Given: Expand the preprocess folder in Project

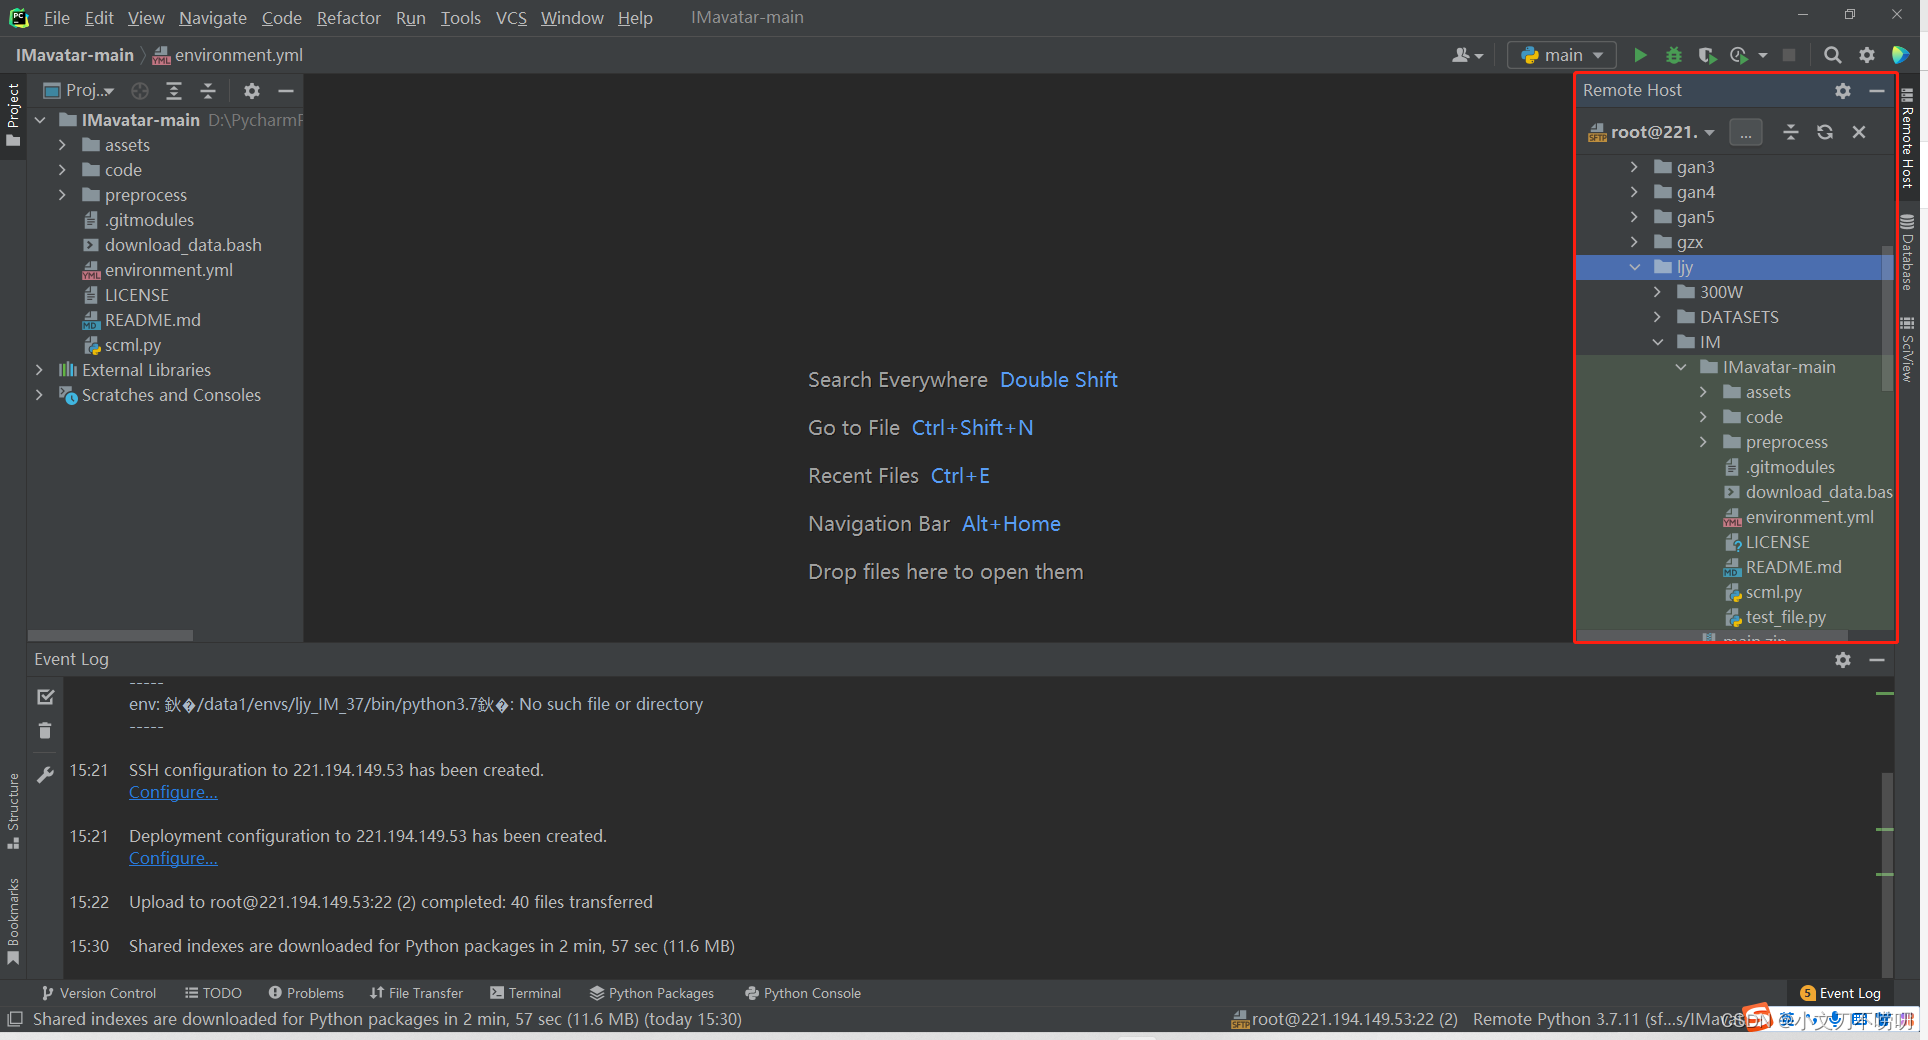Looking at the screenshot, I should point(62,195).
